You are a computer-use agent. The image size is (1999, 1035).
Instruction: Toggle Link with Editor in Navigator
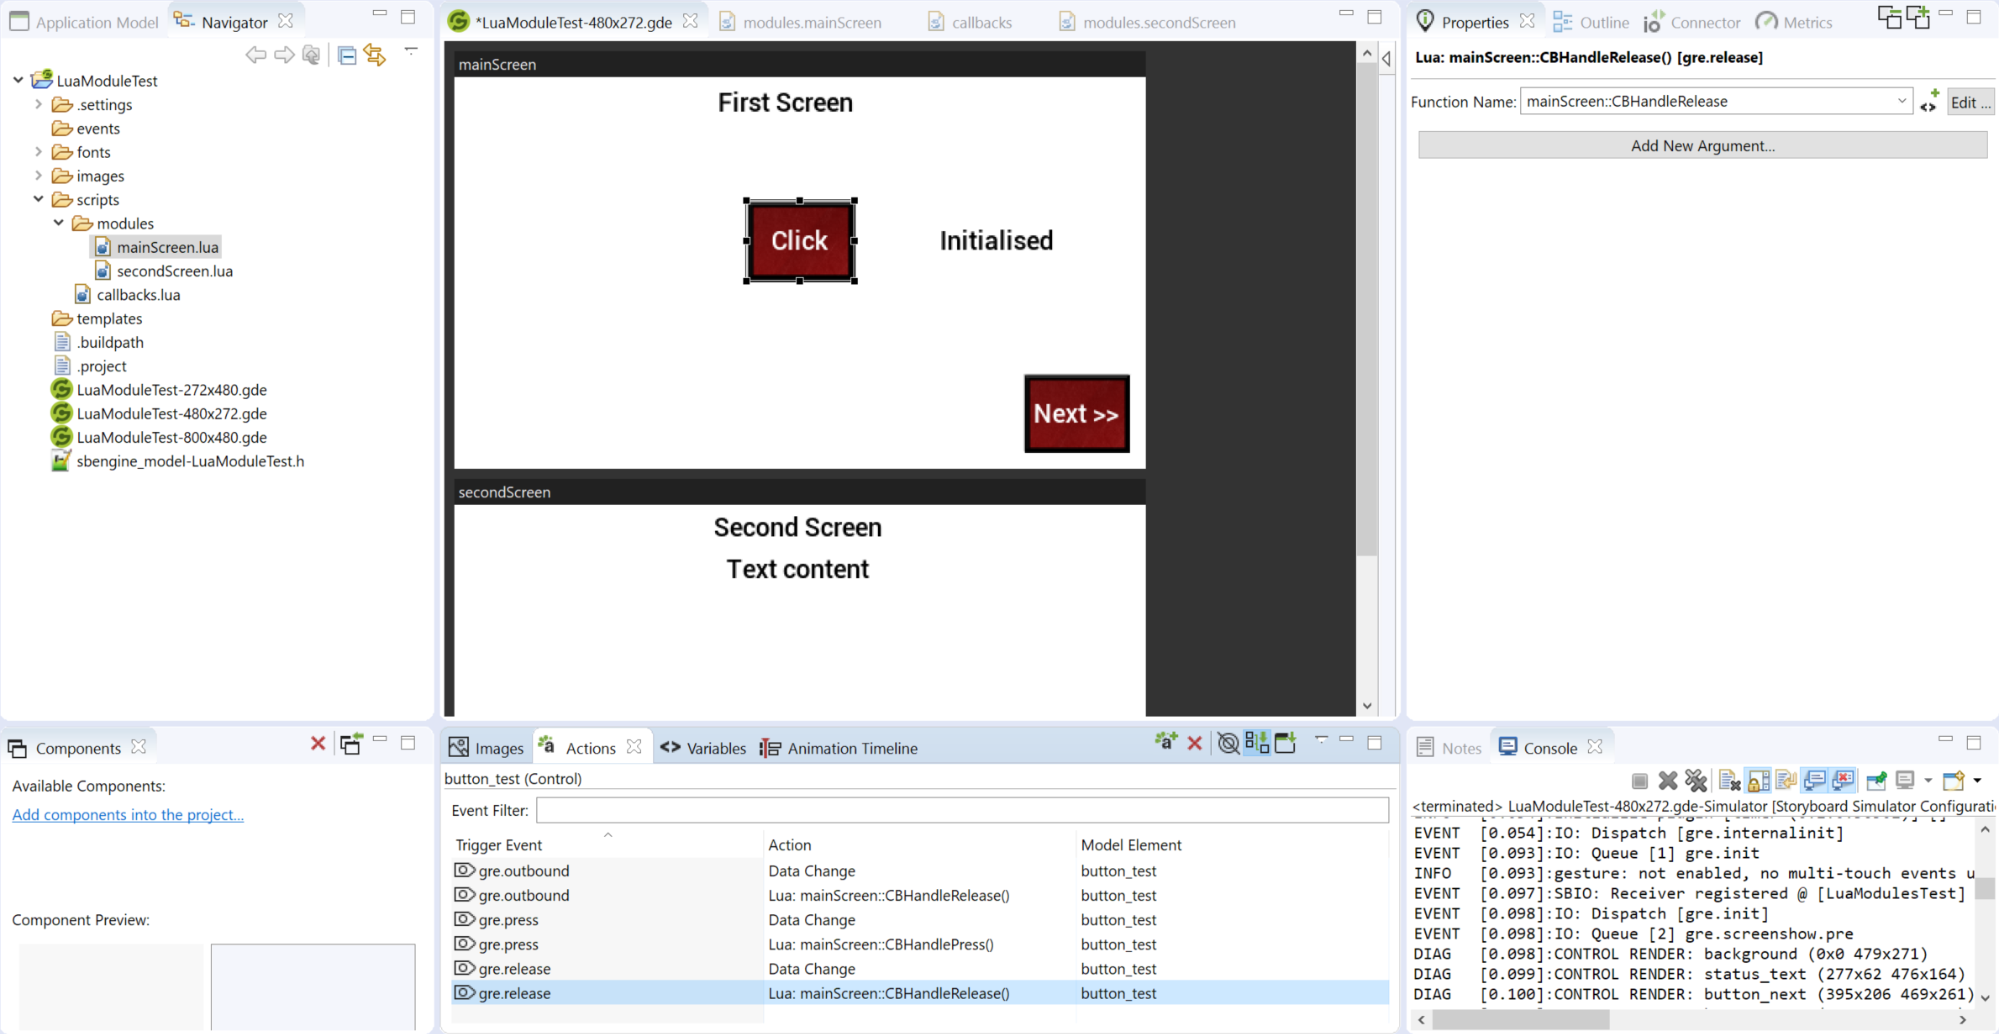375,55
